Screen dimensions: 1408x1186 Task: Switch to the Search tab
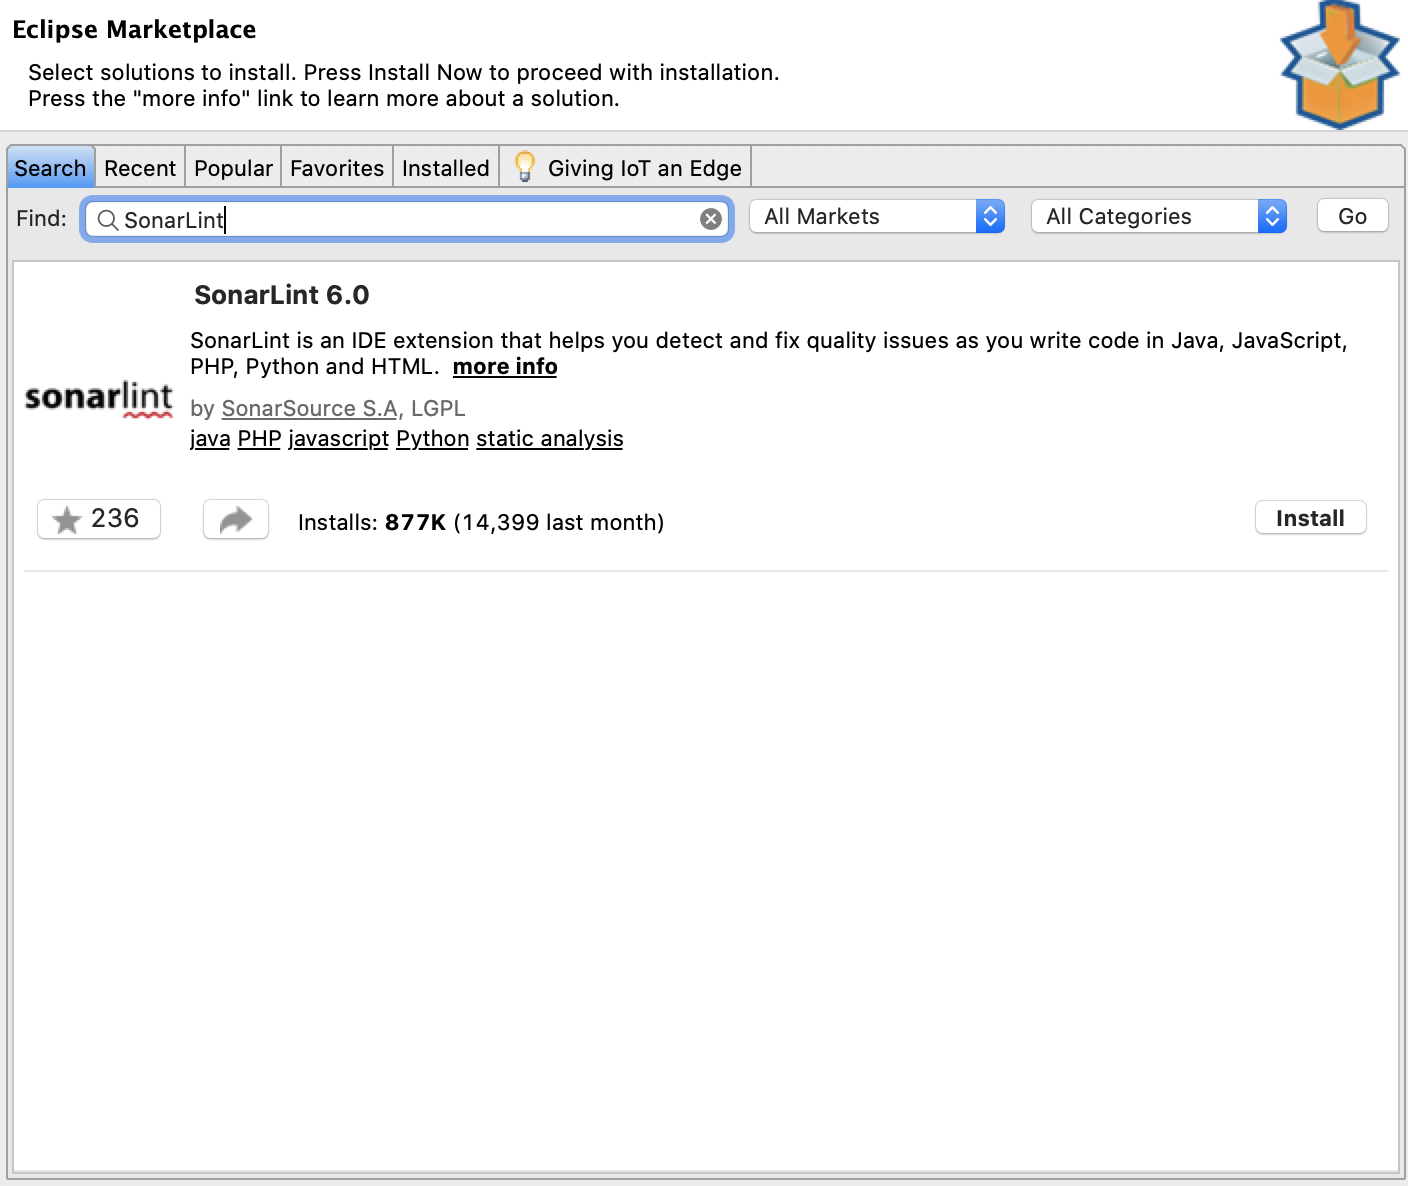coord(50,168)
